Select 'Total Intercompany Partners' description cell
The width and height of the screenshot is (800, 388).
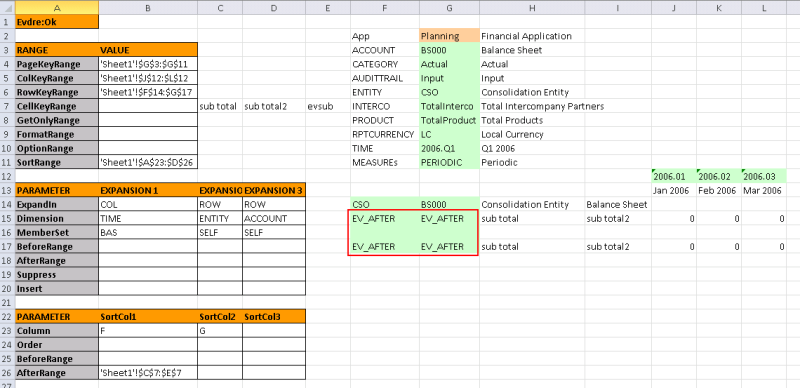543,106
